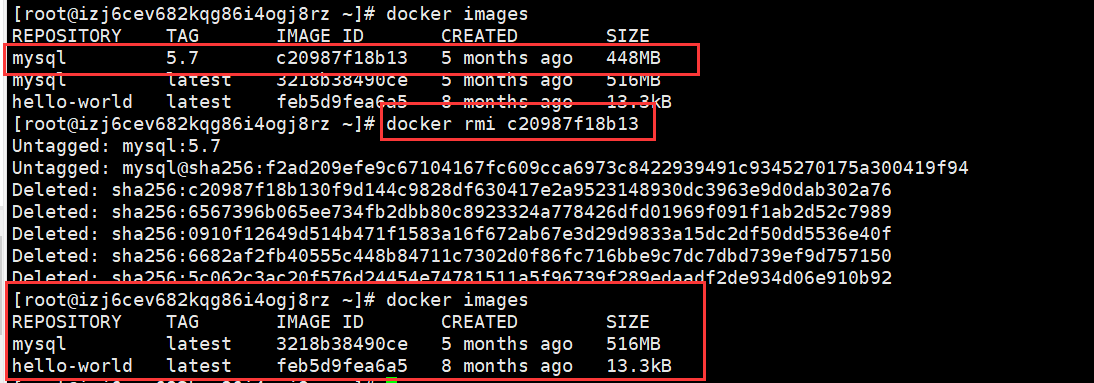Select image ID c20987f18b13 in mysql 5.7 row

(x=342, y=58)
